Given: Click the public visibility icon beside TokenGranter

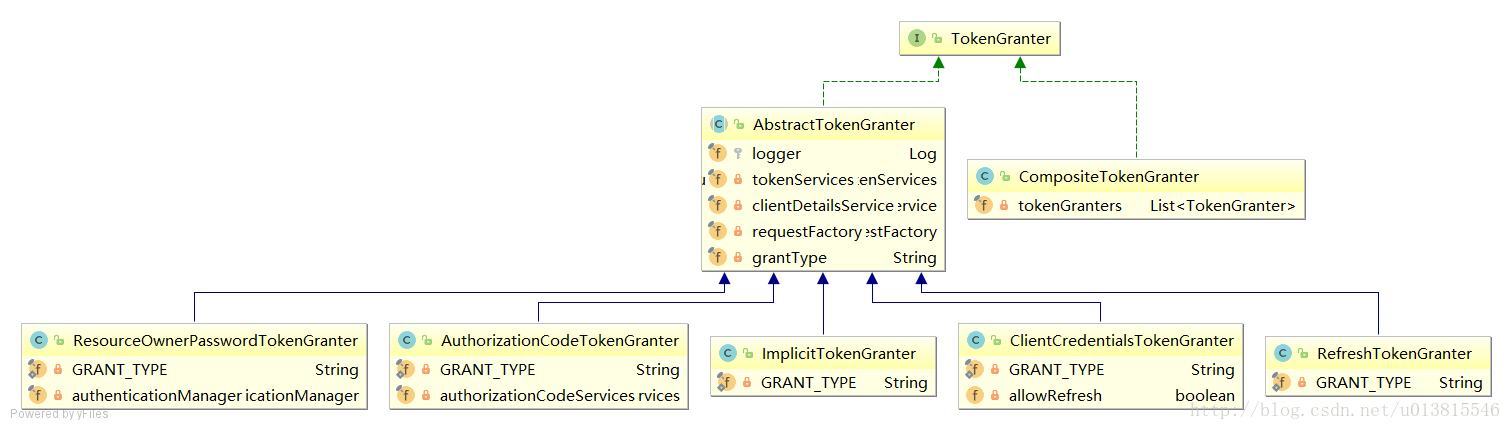Looking at the screenshot, I should click(x=937, y=39).
